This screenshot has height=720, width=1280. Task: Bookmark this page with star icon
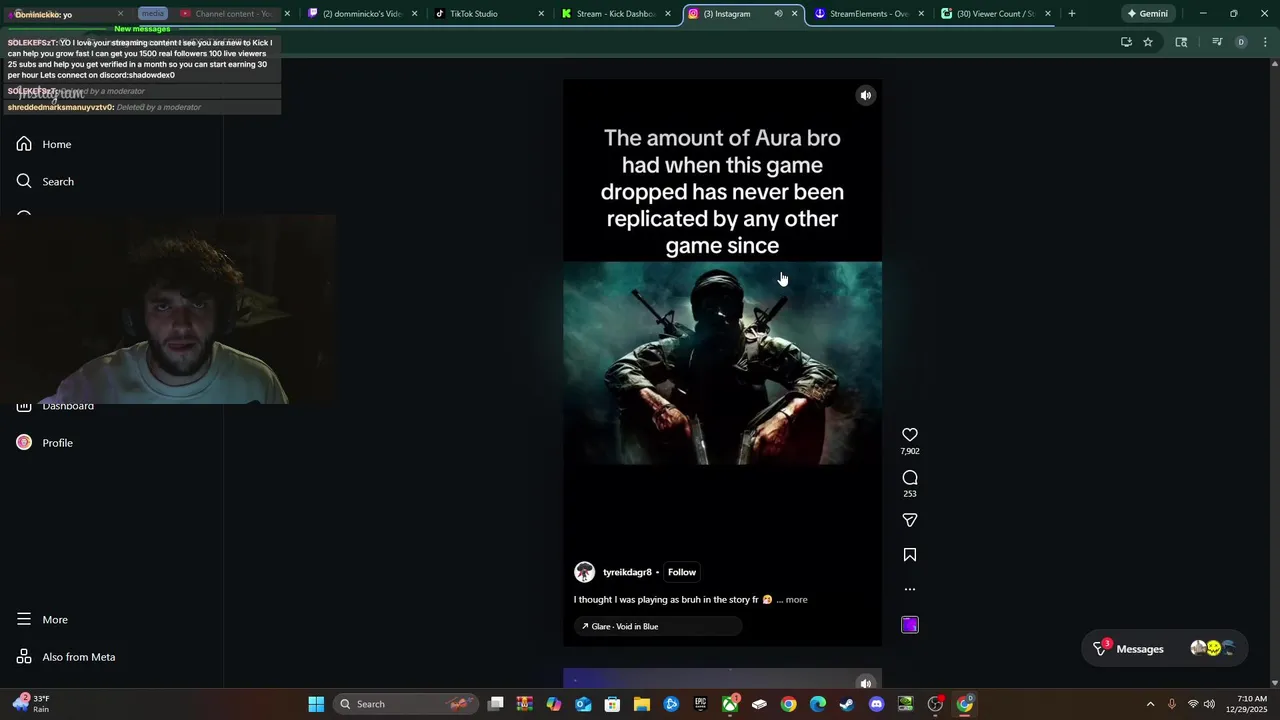[1148, 42]
